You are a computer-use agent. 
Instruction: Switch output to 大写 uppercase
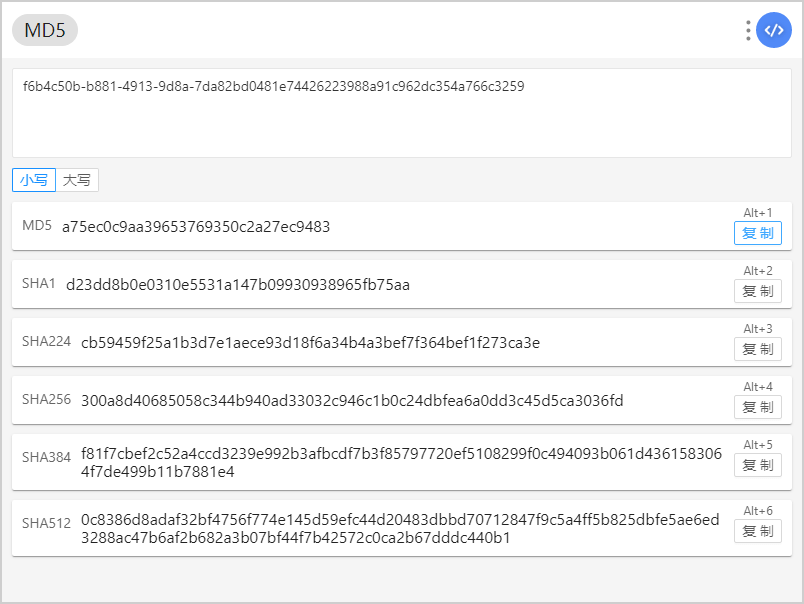coord(77,180)
